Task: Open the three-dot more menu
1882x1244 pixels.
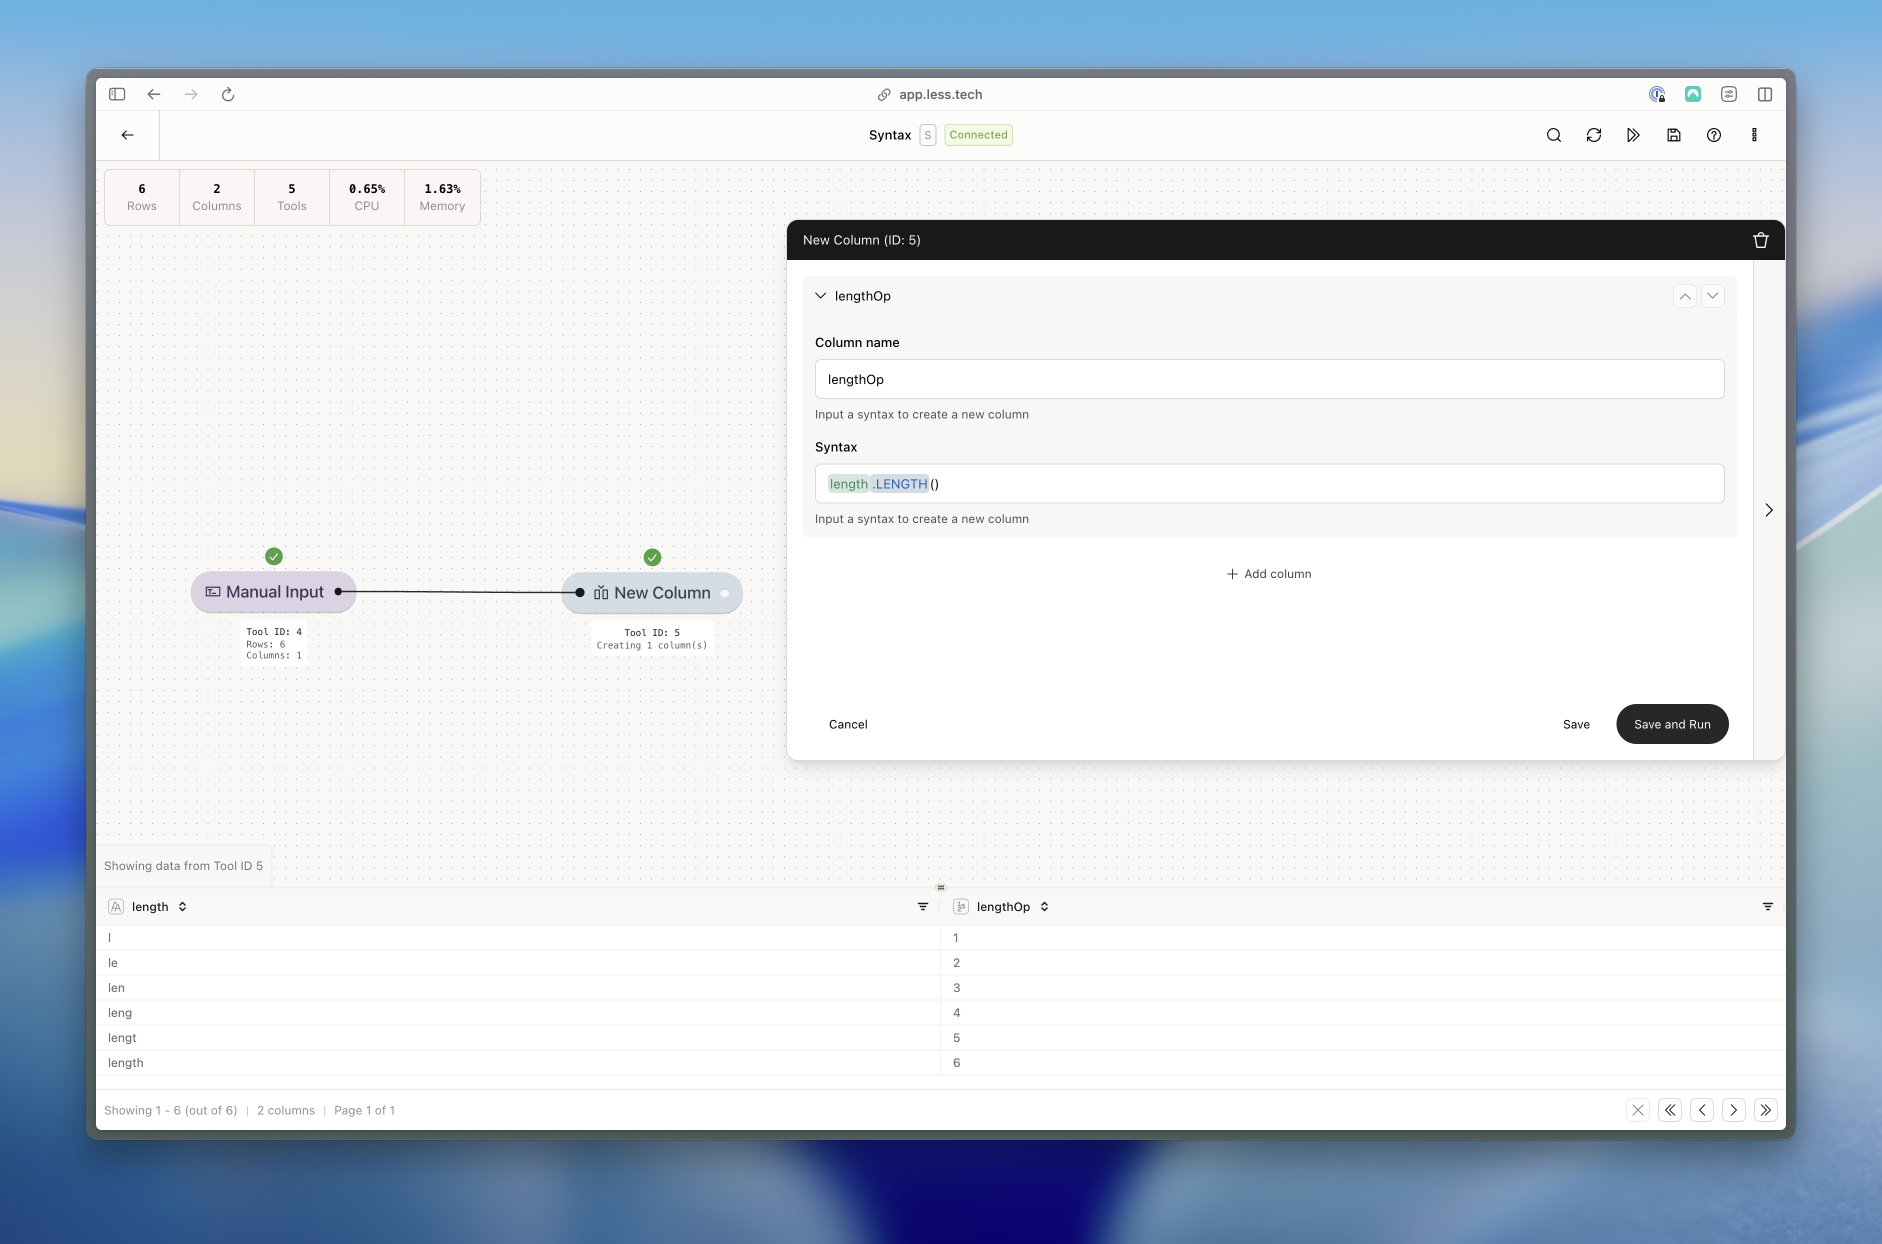Action: pyautogui.click(x=1754, y=135)
